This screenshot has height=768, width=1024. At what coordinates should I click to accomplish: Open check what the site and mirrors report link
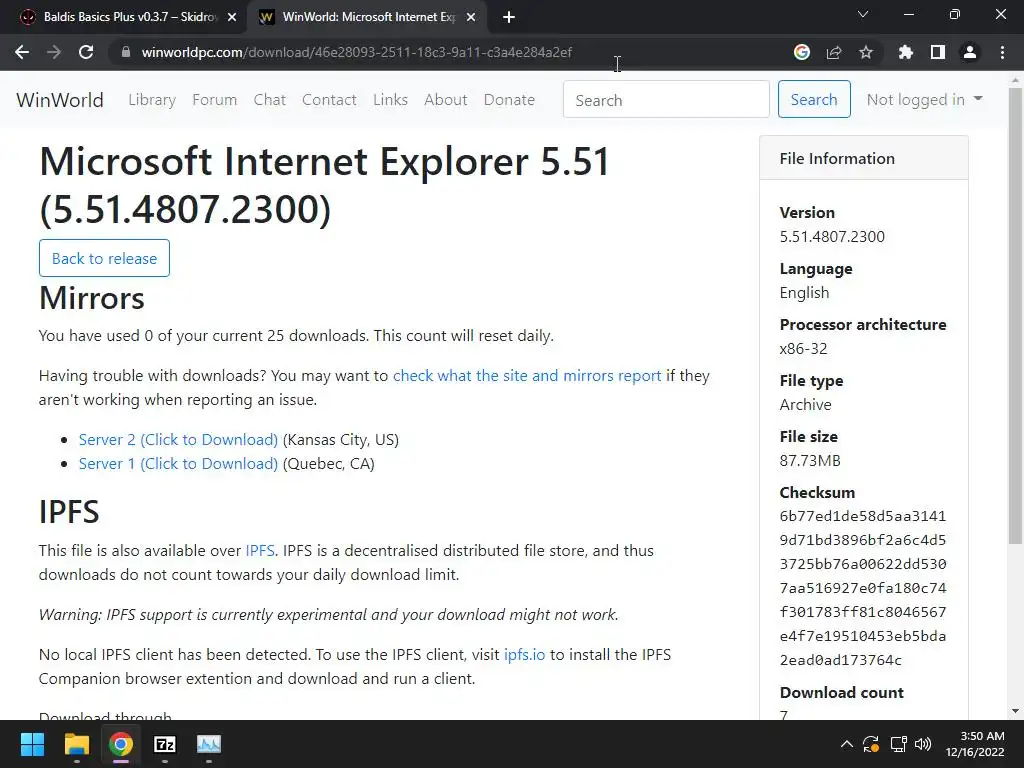tap(527, 376)
